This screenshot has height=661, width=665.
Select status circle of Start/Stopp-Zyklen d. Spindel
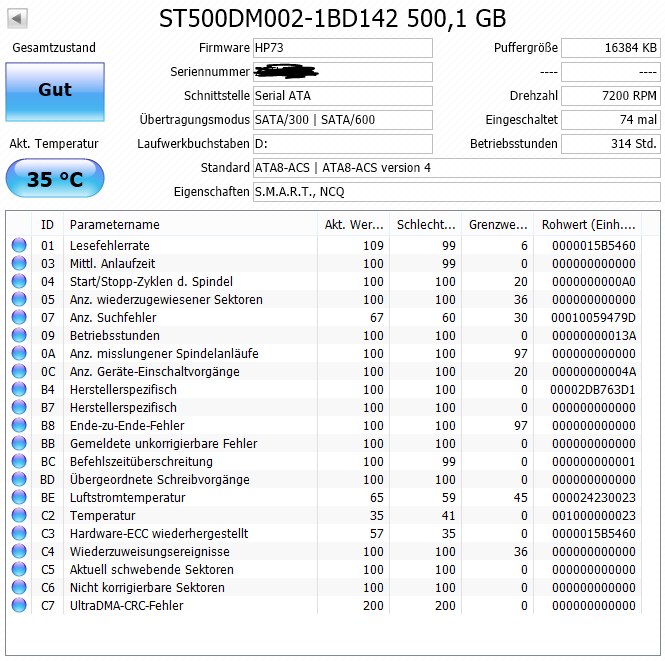click(x=19, y=281)
